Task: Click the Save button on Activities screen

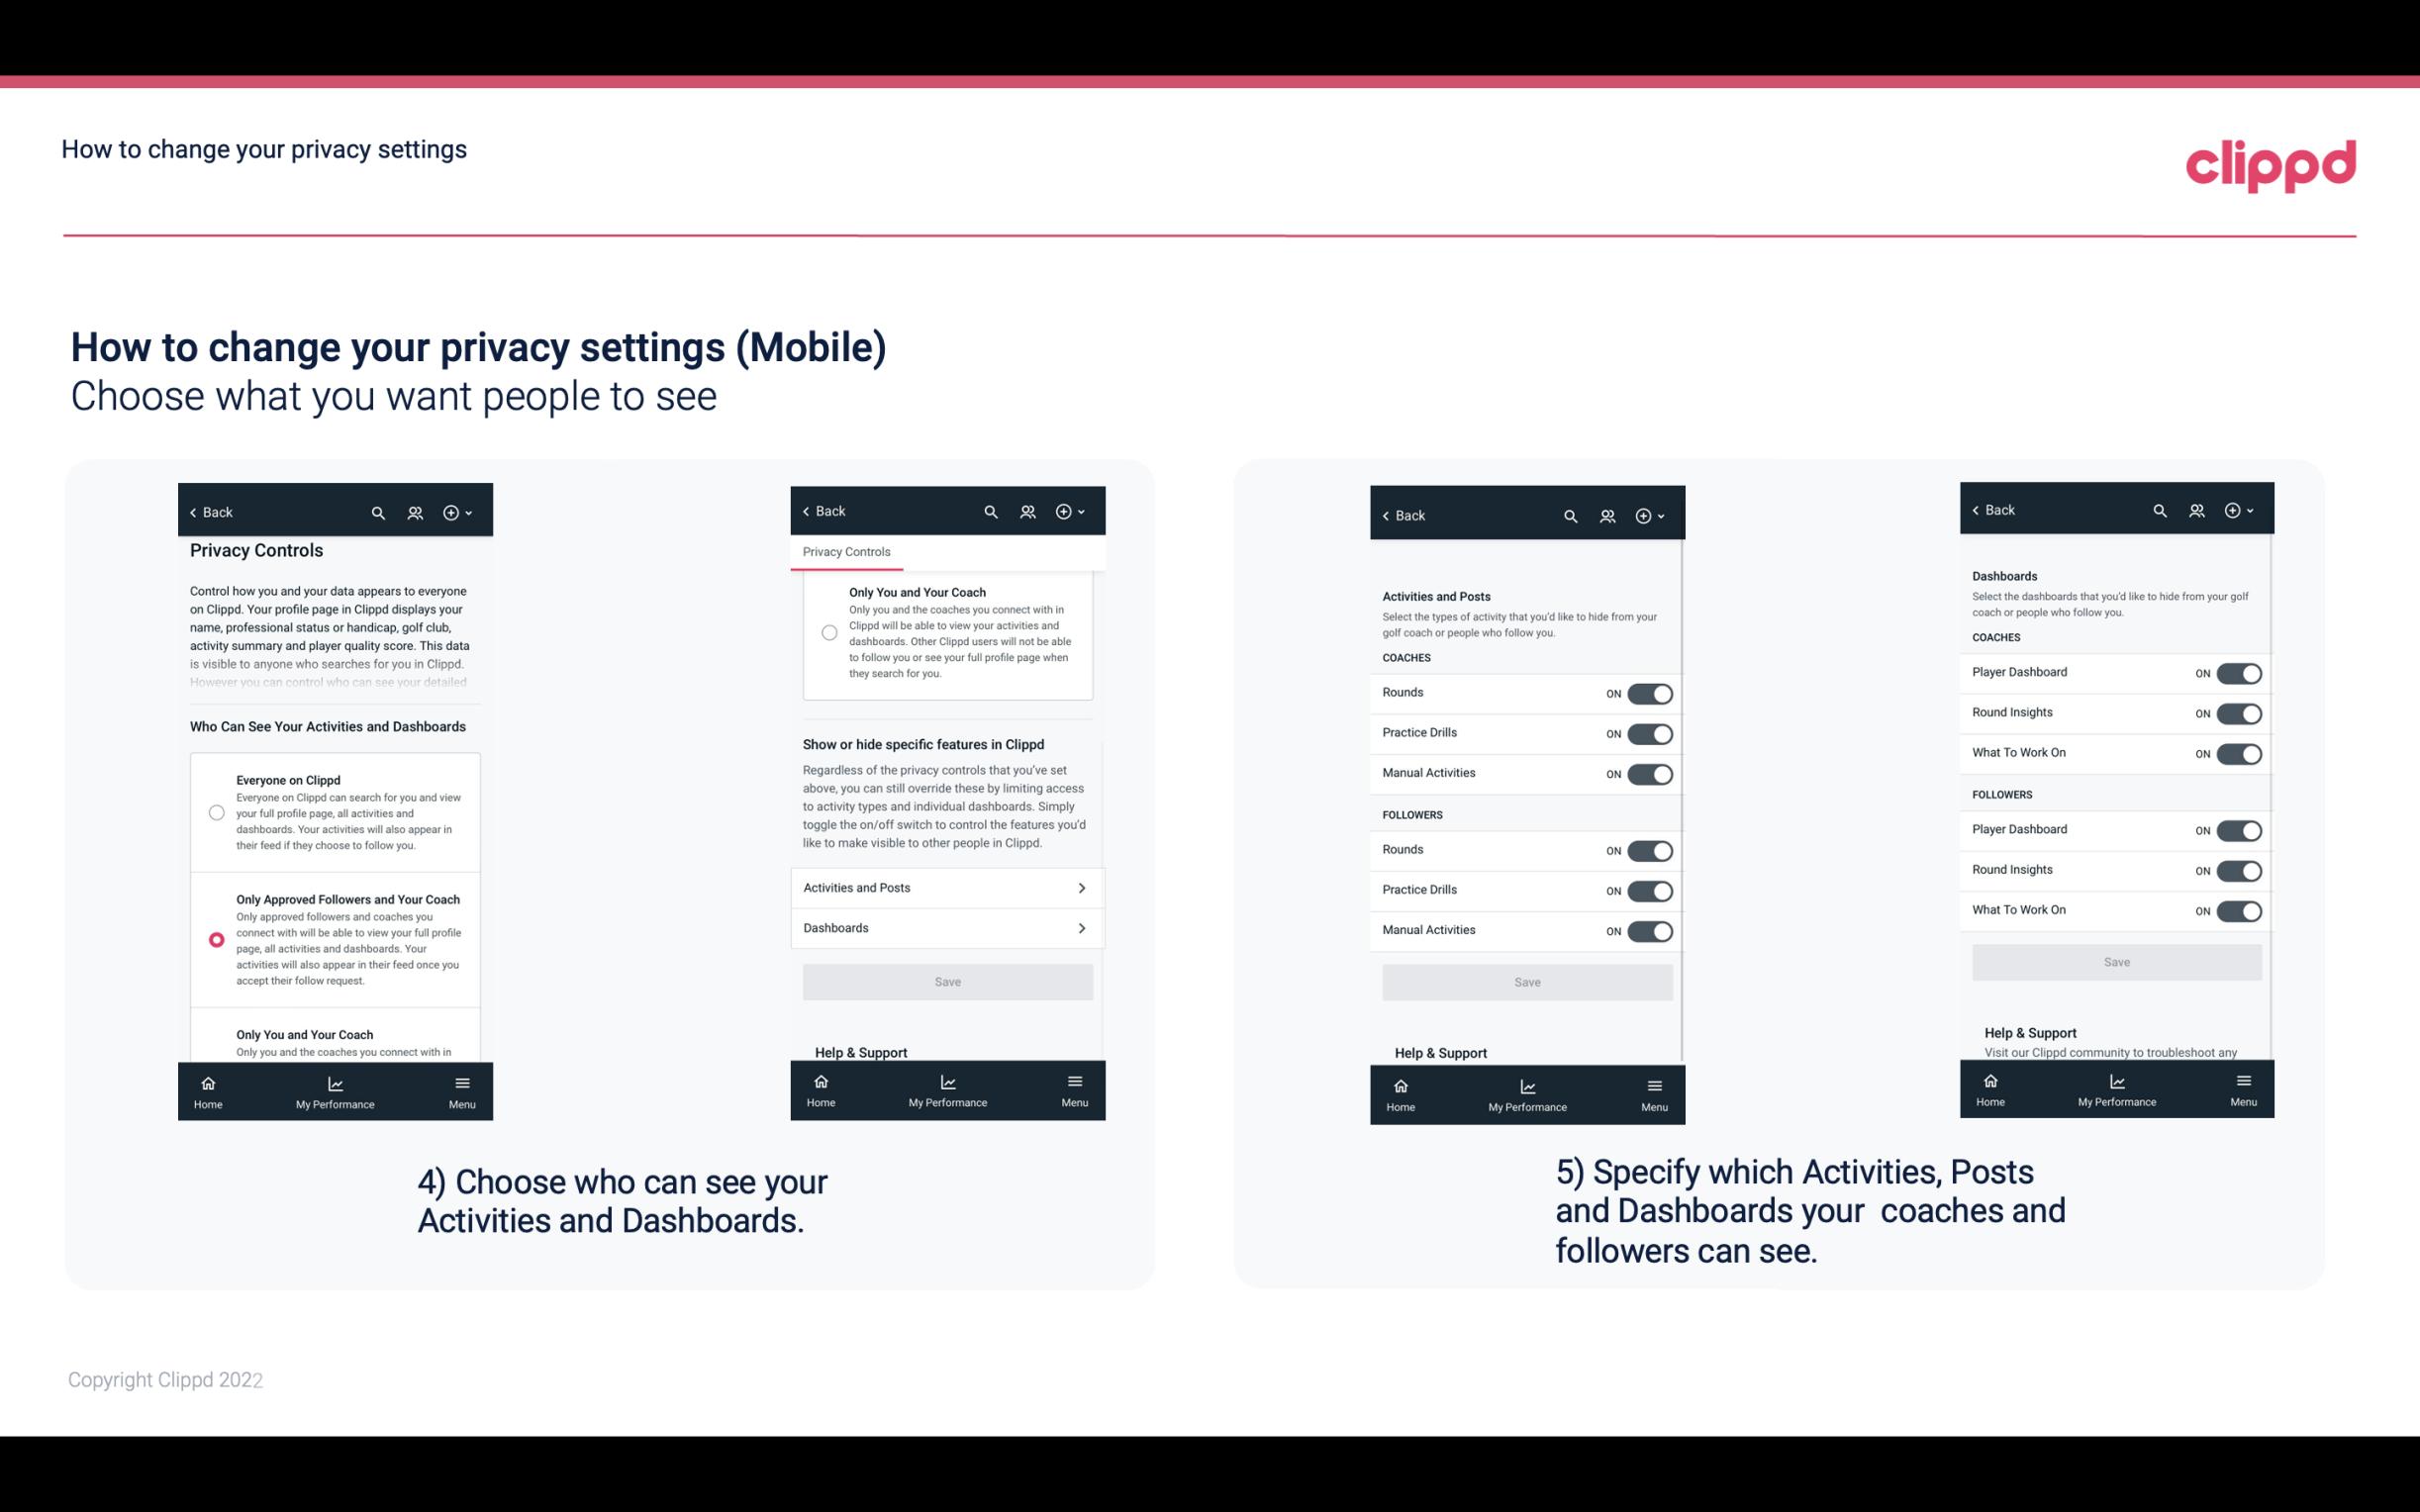Action: 1526,981
